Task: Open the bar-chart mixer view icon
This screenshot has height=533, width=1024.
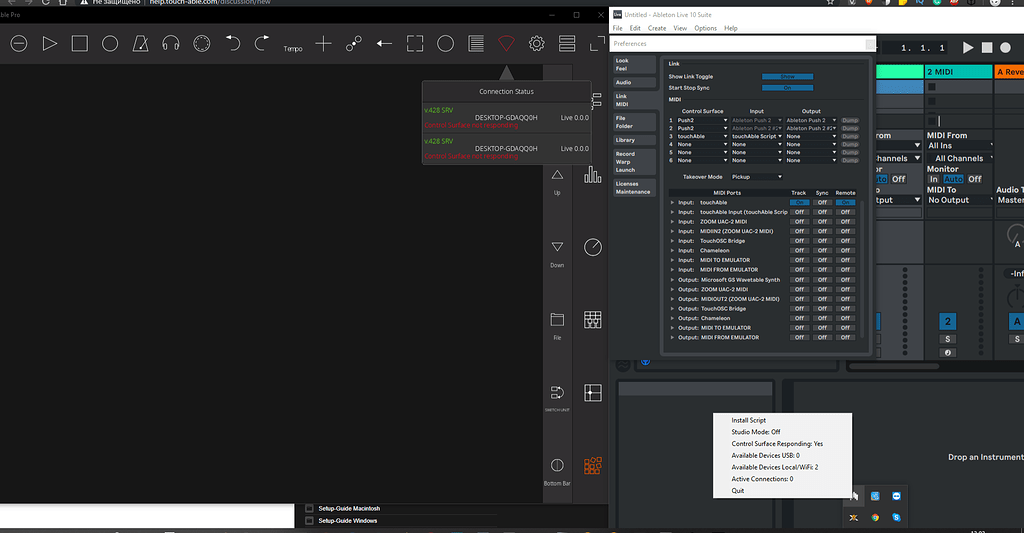Action: (x=592, y=174)
